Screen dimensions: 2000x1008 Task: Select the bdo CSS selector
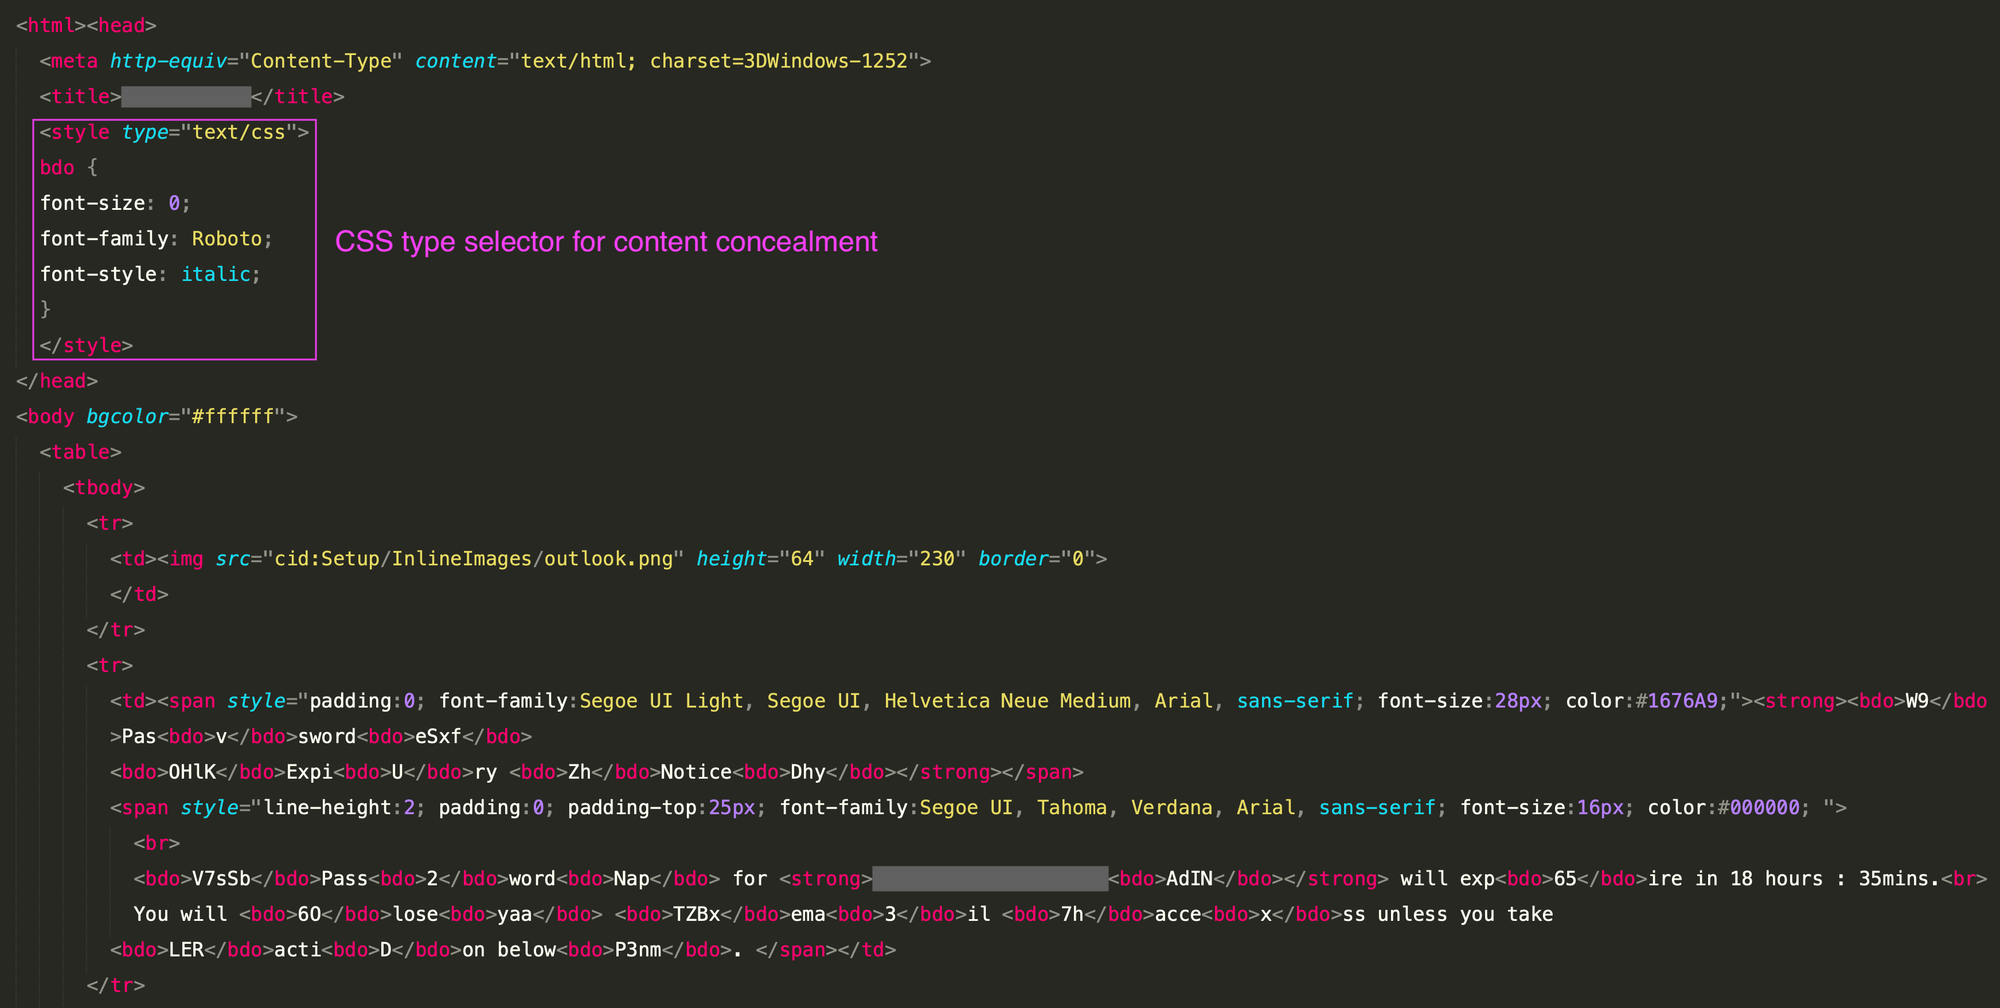click(x=56, y=167)
